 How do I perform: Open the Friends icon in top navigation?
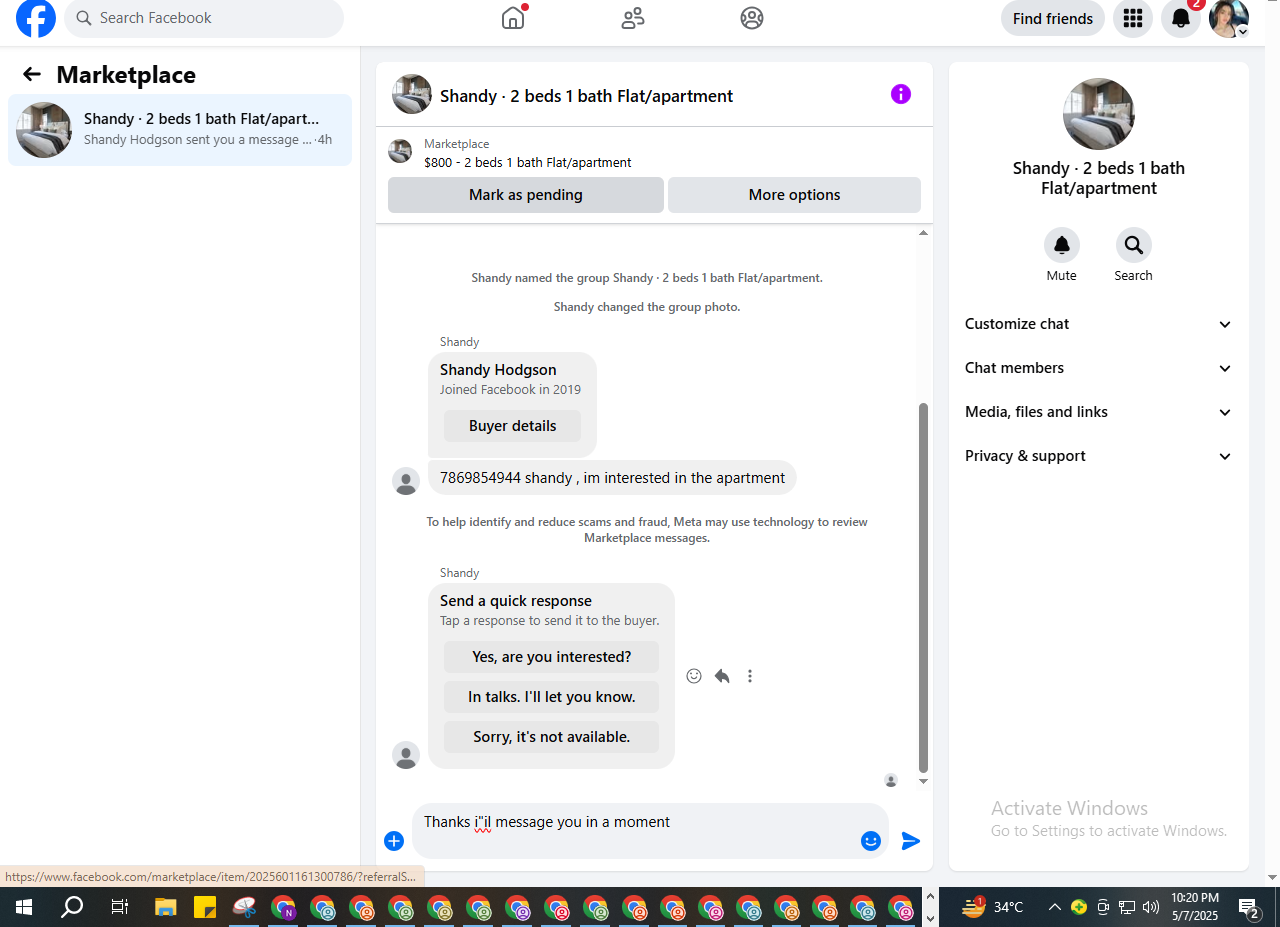(633, 18)
